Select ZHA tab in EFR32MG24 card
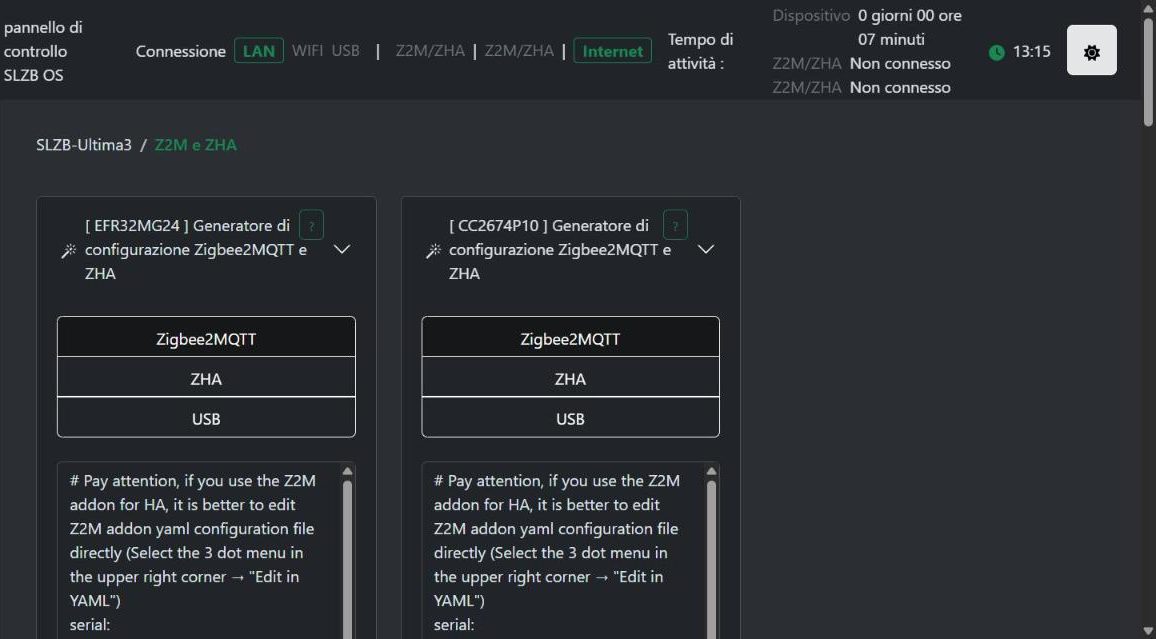The height and width of the screenshot is (639, 1156). coord(206,379)
